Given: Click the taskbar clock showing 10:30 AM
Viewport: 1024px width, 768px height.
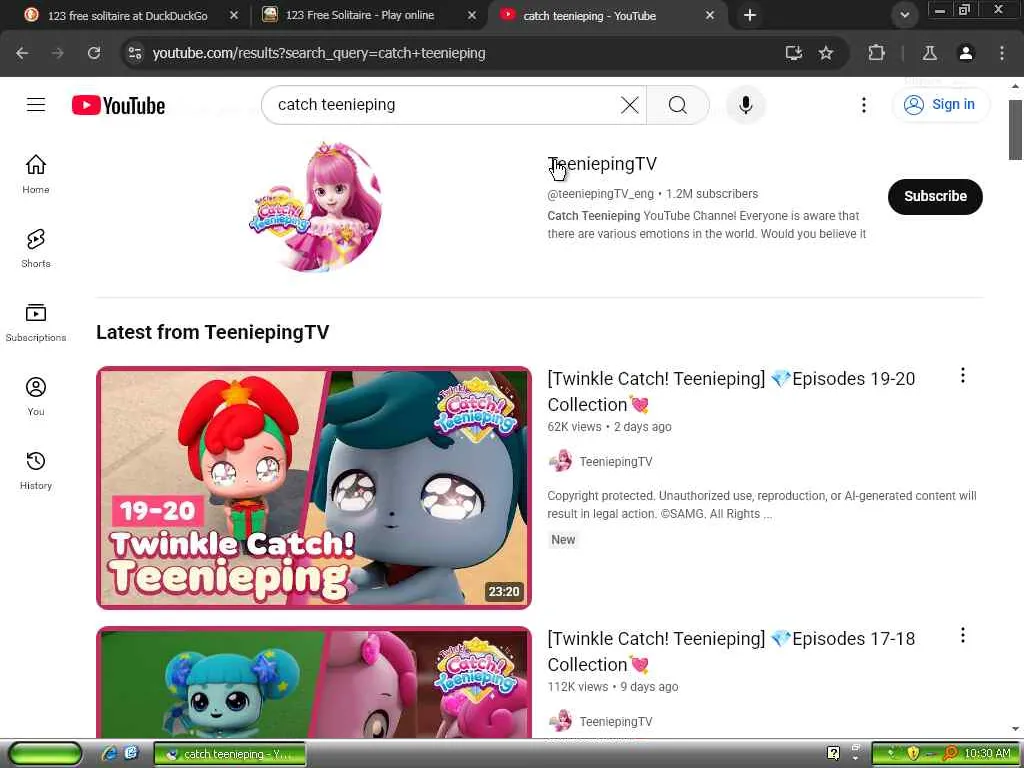Looking at the screenshot, I should [x=987, y=754].
